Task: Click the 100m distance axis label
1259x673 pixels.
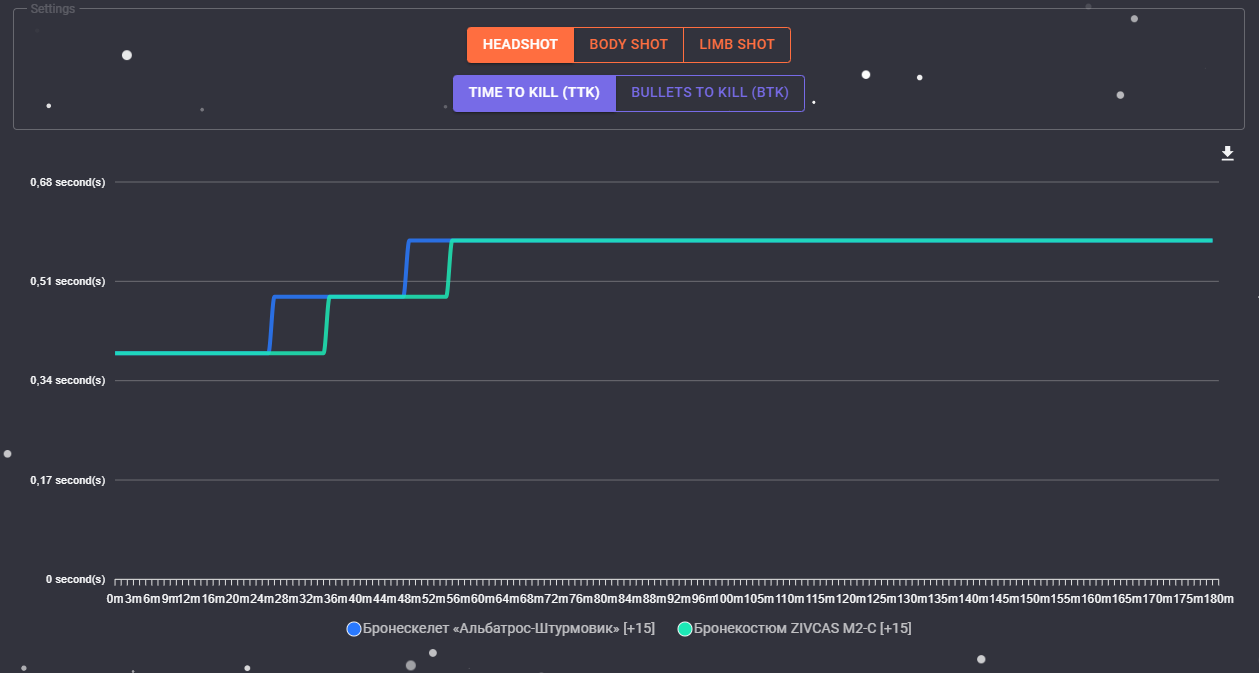Action: [x=731, y=599]
